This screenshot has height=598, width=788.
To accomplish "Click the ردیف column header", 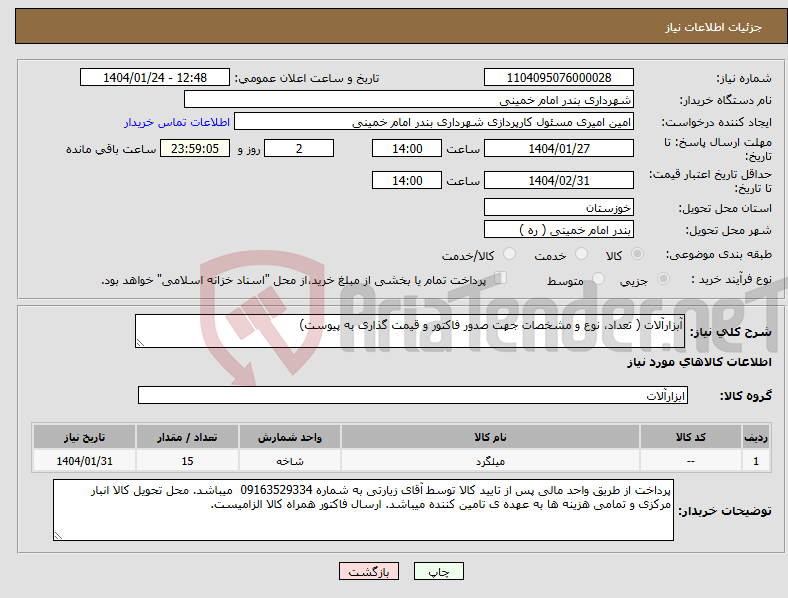I will click(756, 437).
